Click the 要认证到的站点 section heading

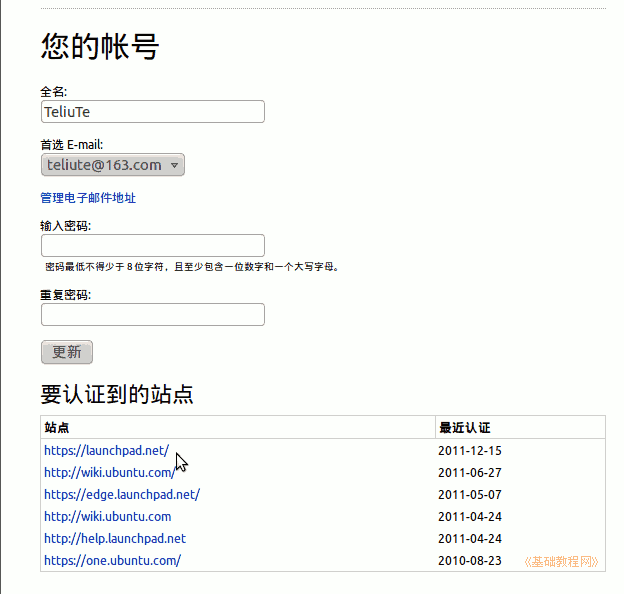[117, 394]
